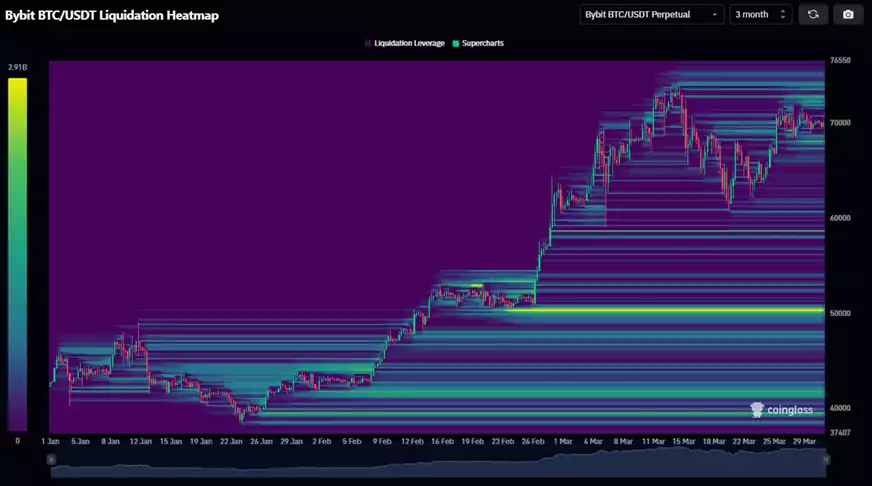Click the bright yellow liquidation band near 50000
The image size is (872, 486).
click(x=665, y=310)
